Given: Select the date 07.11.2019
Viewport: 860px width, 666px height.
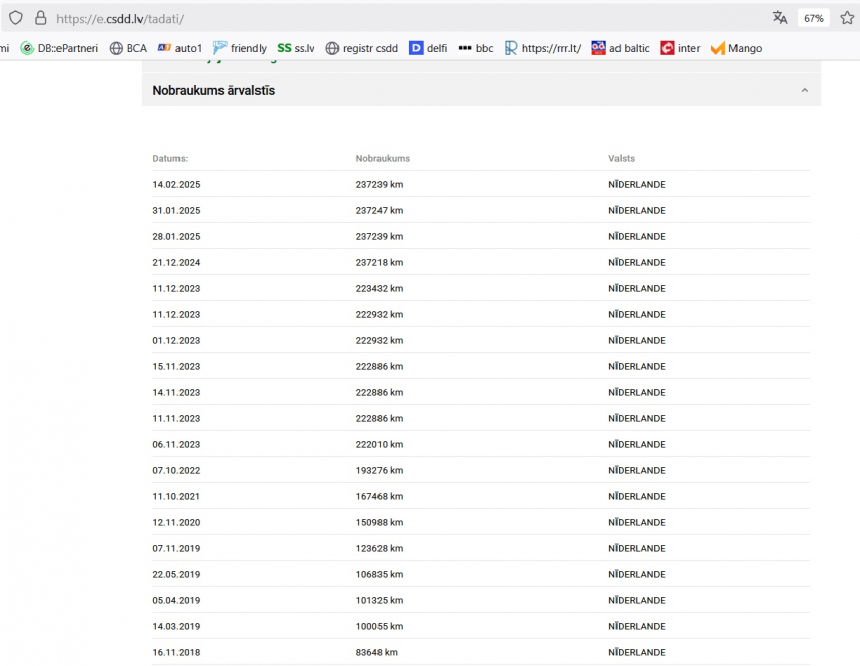Looking at the screenshot, I should pos(176,549).
